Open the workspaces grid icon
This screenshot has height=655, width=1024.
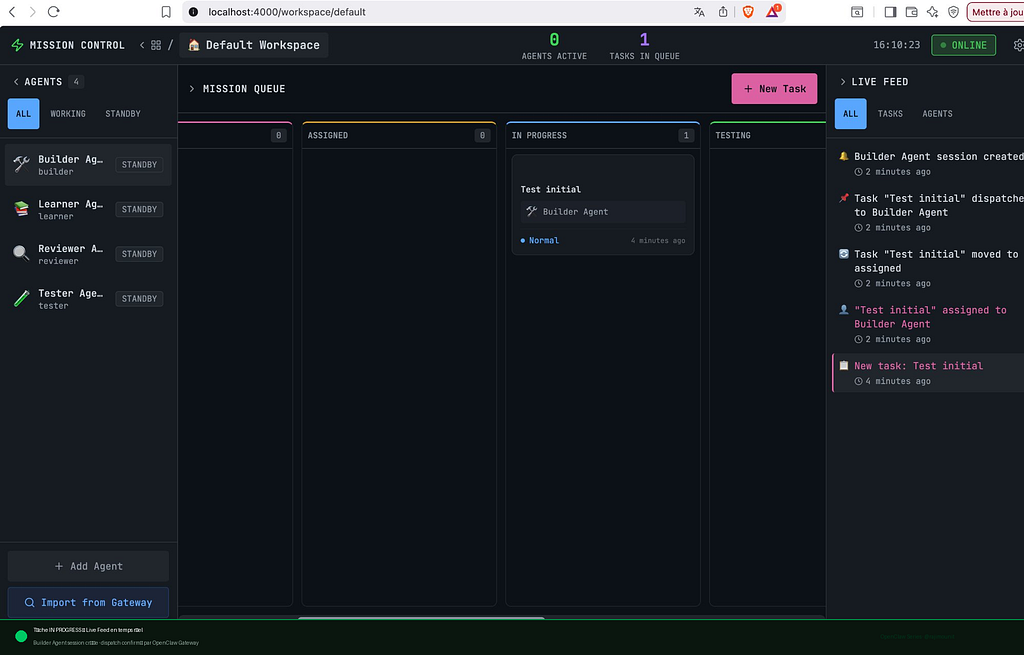pos(156,45)
